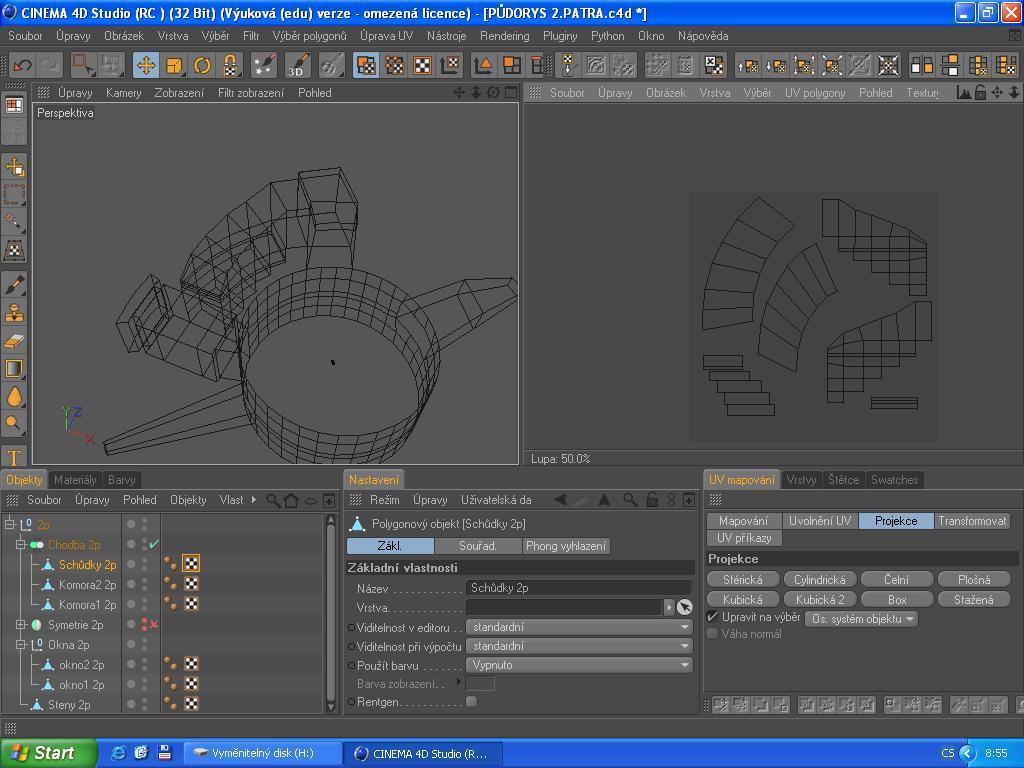
Task: Select the Text tool in left toolbar
Action: [x=14, y=457]
